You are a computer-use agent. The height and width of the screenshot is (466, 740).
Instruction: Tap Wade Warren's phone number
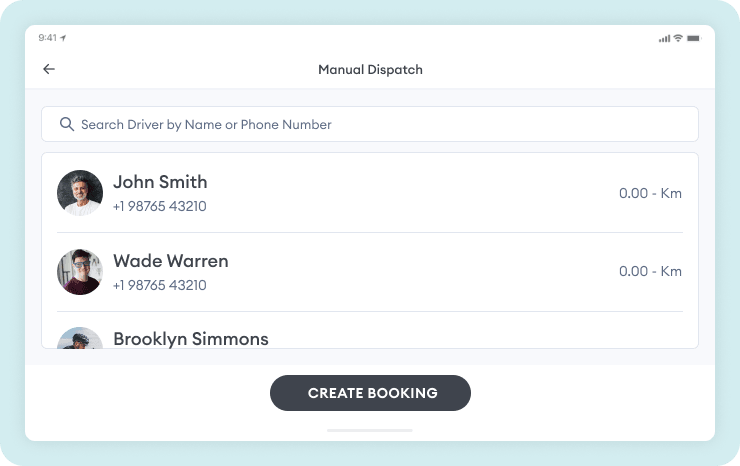click(160, 285)
